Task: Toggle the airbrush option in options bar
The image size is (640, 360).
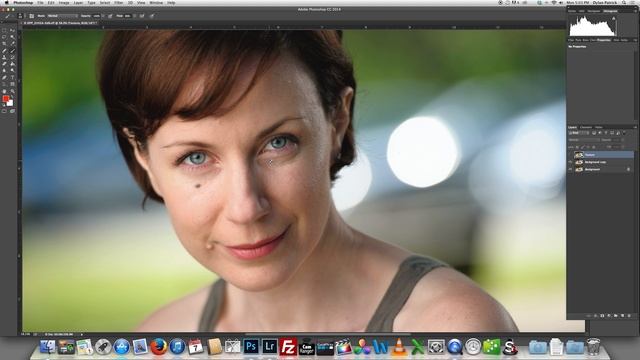Action: pyautogui.click(x=142, y=16)
